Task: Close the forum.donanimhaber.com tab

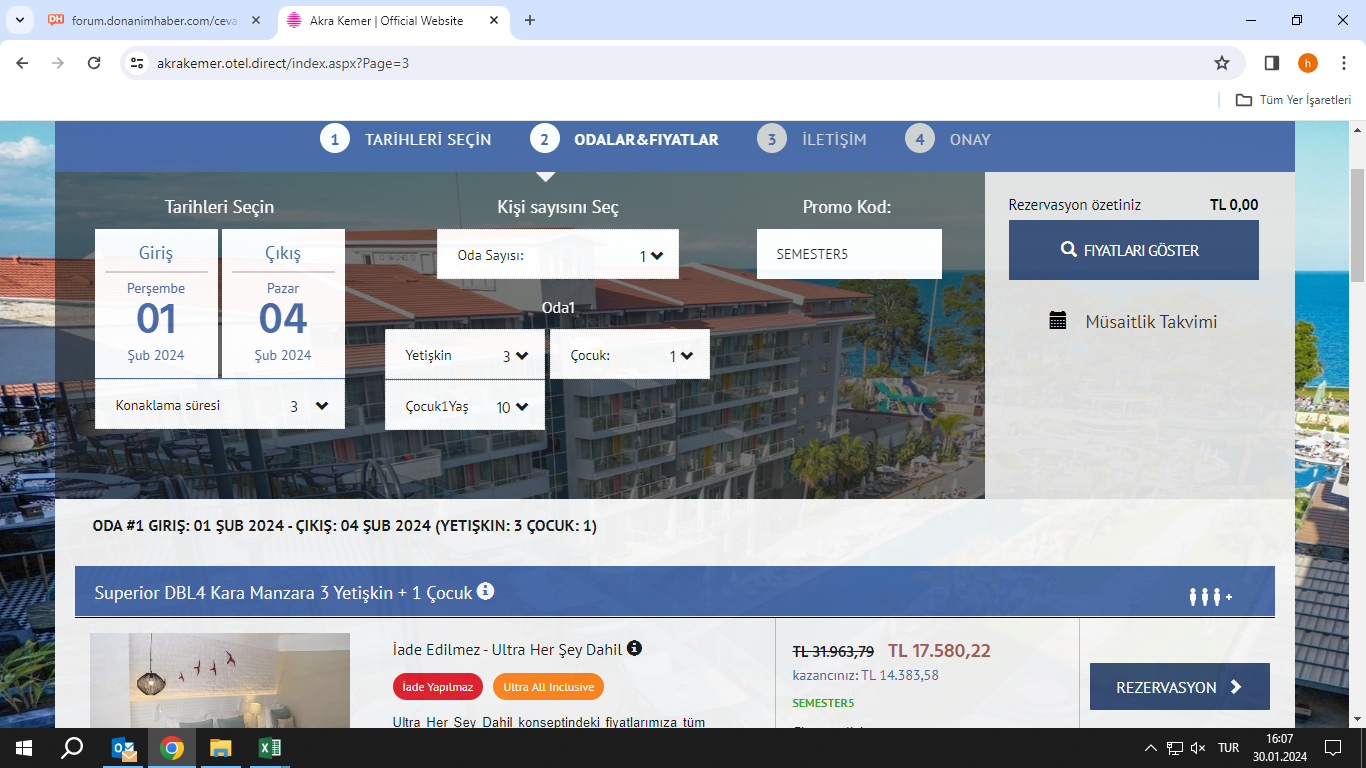Action: pyautogui.click(x=254, y=20)
